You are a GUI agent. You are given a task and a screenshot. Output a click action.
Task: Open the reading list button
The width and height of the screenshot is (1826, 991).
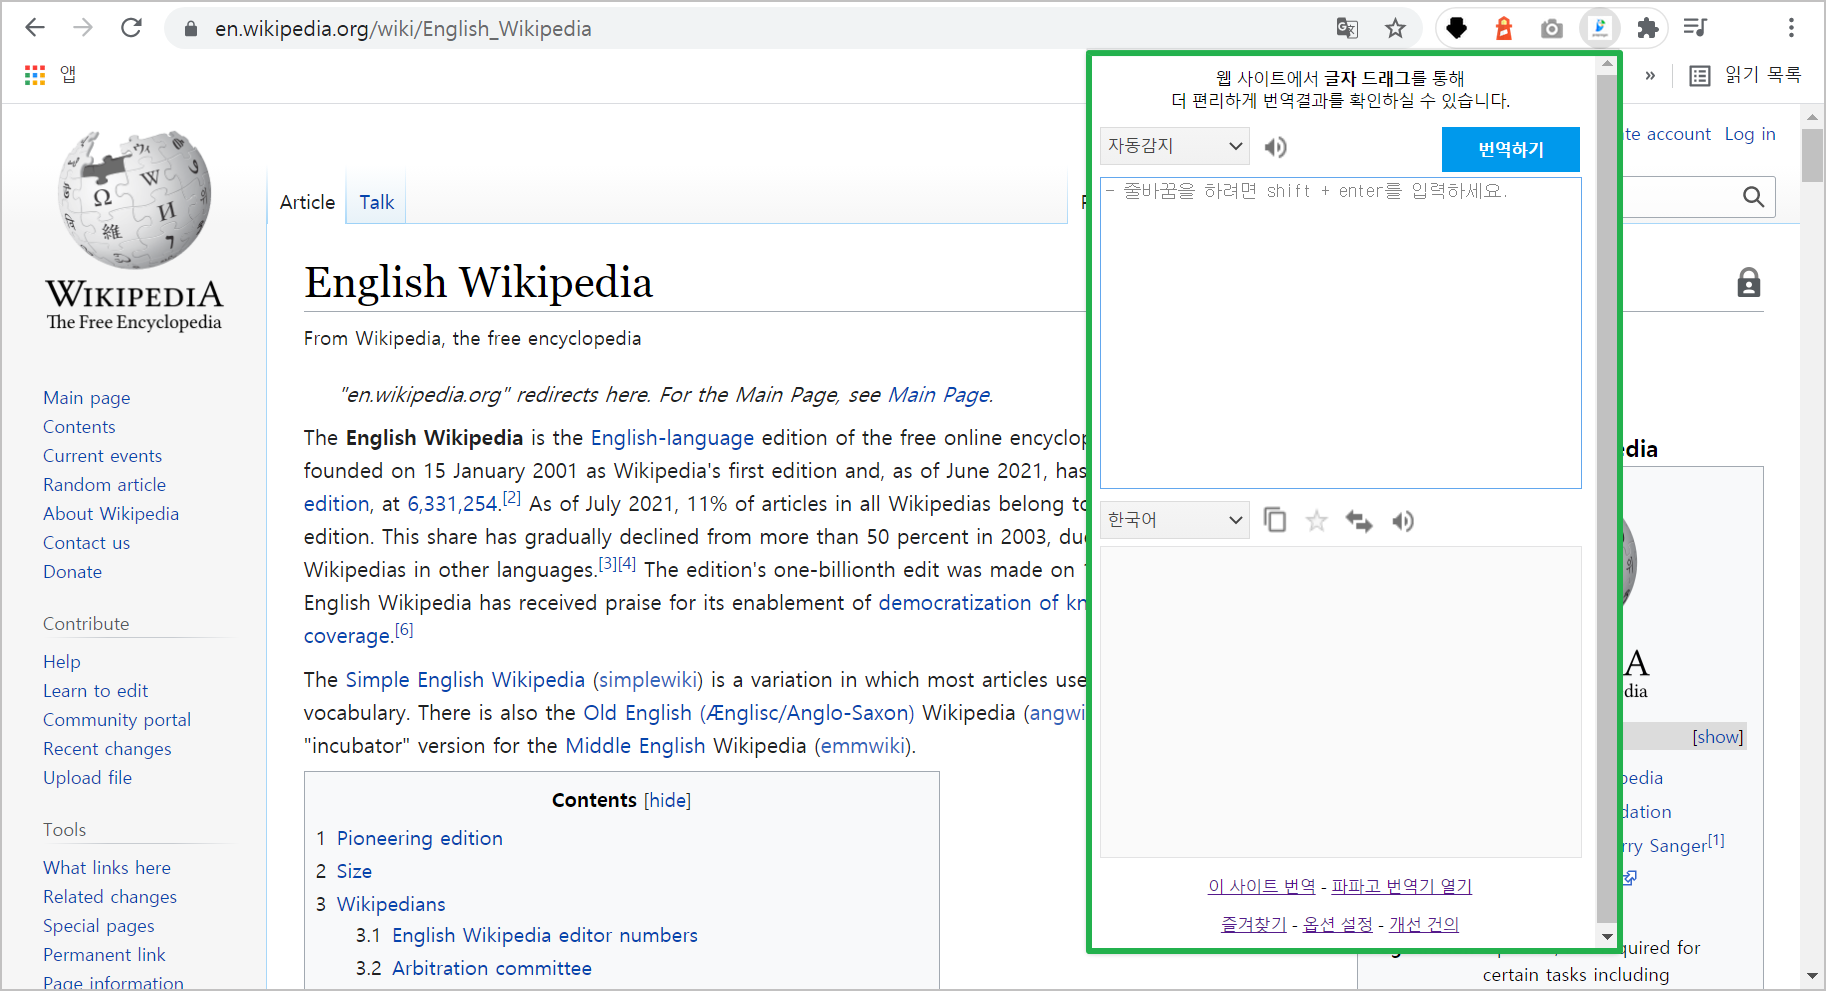click(x=1745, y=75)
